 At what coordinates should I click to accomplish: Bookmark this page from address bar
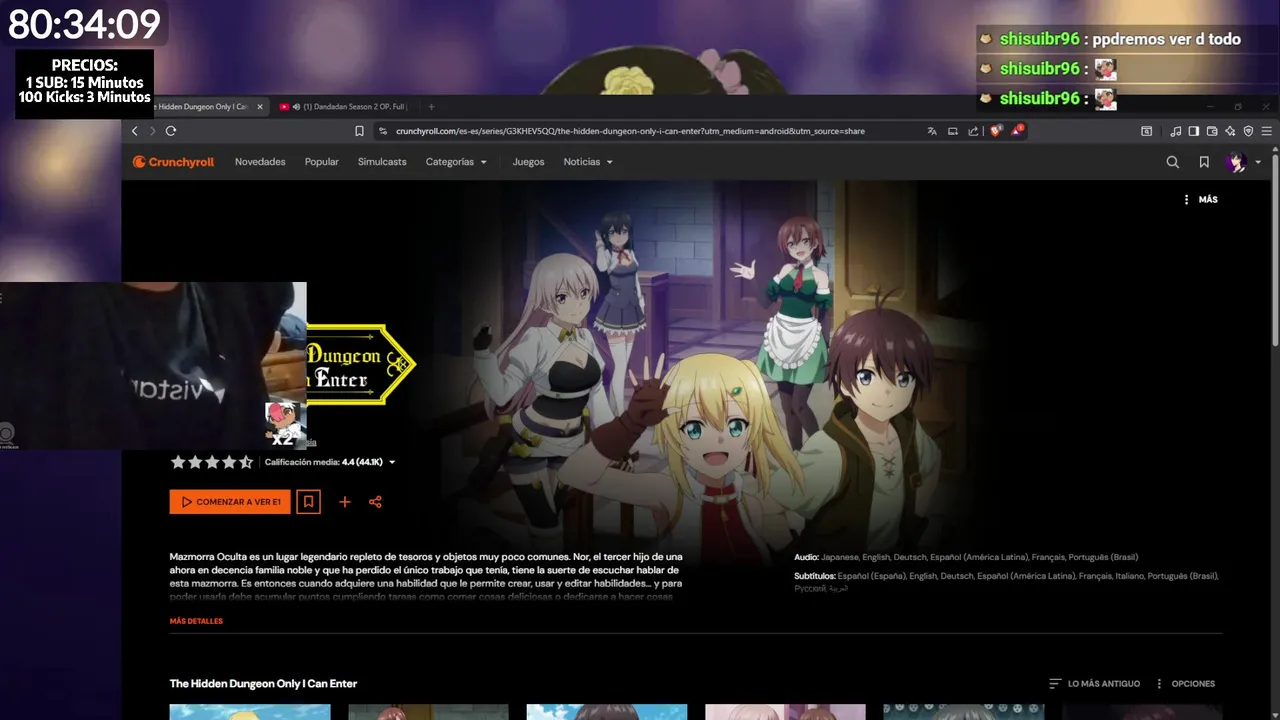click(359, 131)
